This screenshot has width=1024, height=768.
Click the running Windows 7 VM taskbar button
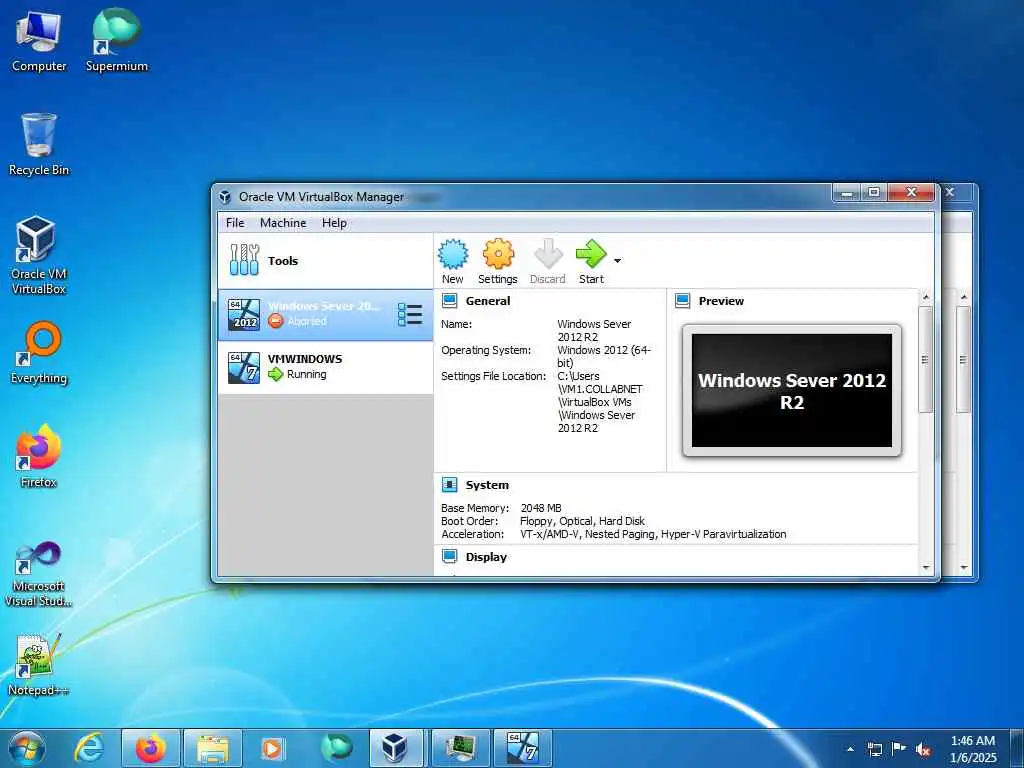tap(522, 748)
